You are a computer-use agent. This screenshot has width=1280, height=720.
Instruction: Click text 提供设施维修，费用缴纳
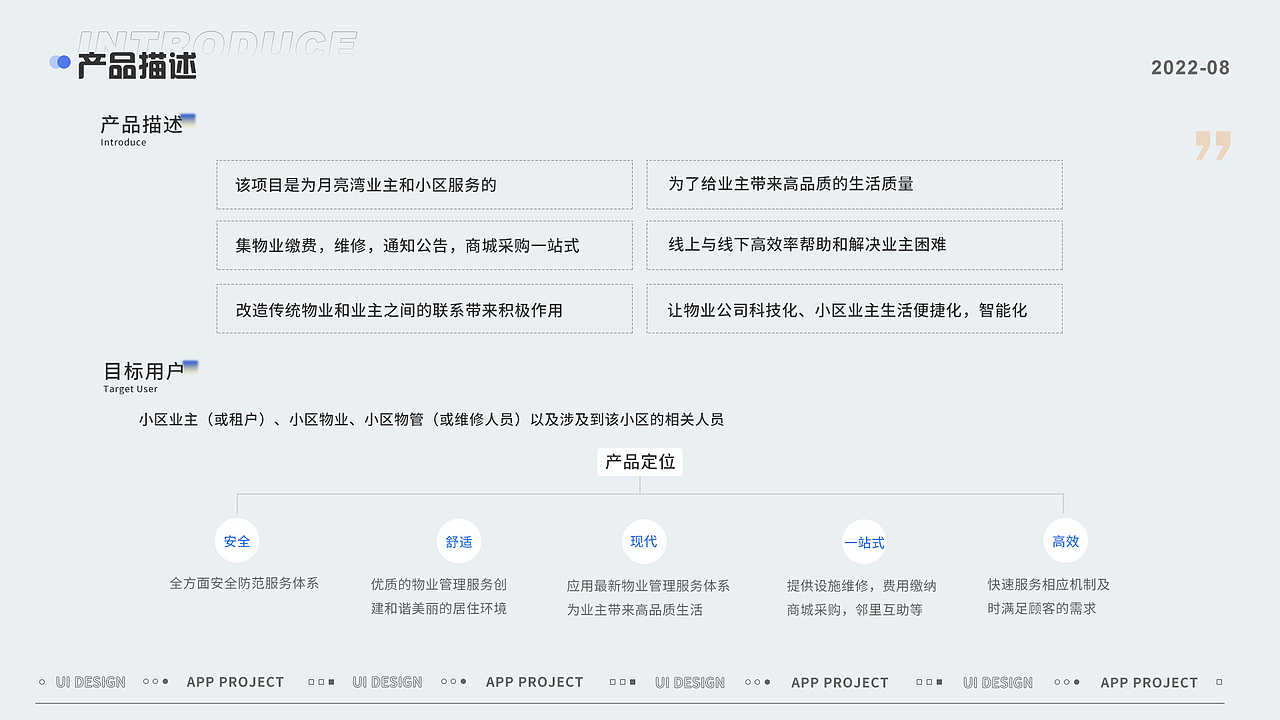[x=862, y=586]
